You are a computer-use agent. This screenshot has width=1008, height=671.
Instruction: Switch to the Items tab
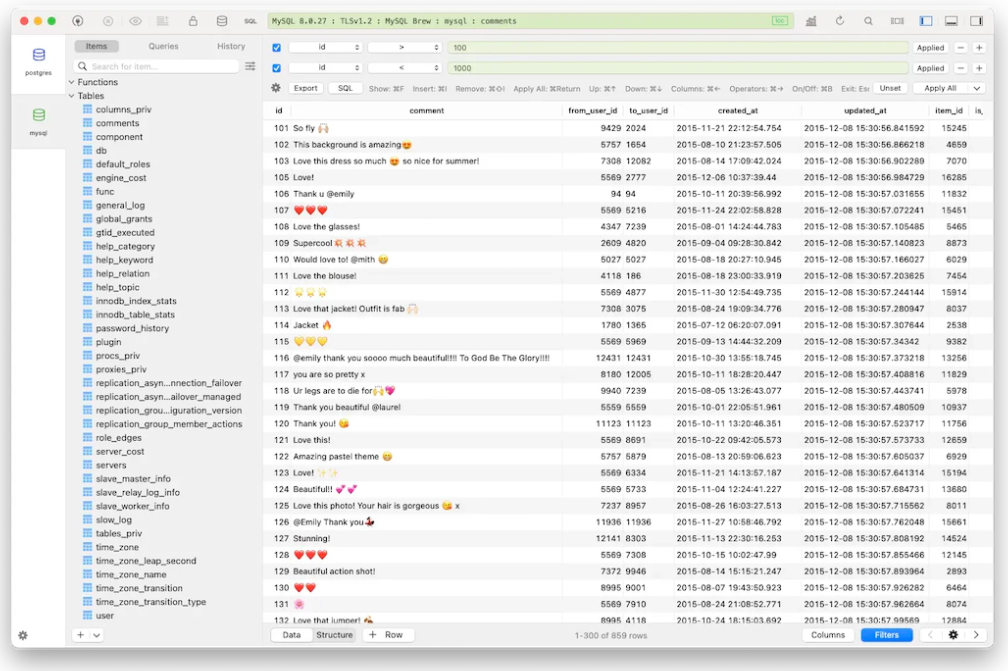[96, 46]
